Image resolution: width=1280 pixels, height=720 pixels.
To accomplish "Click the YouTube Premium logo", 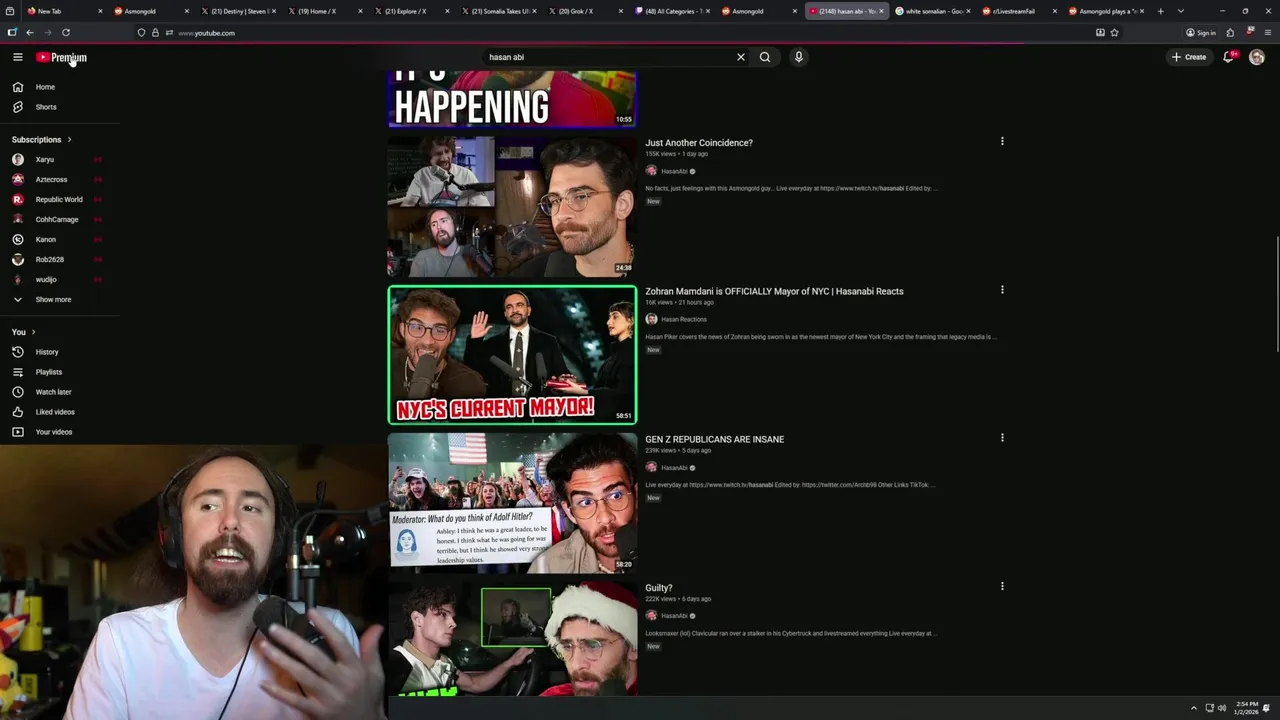I will 62,57.
